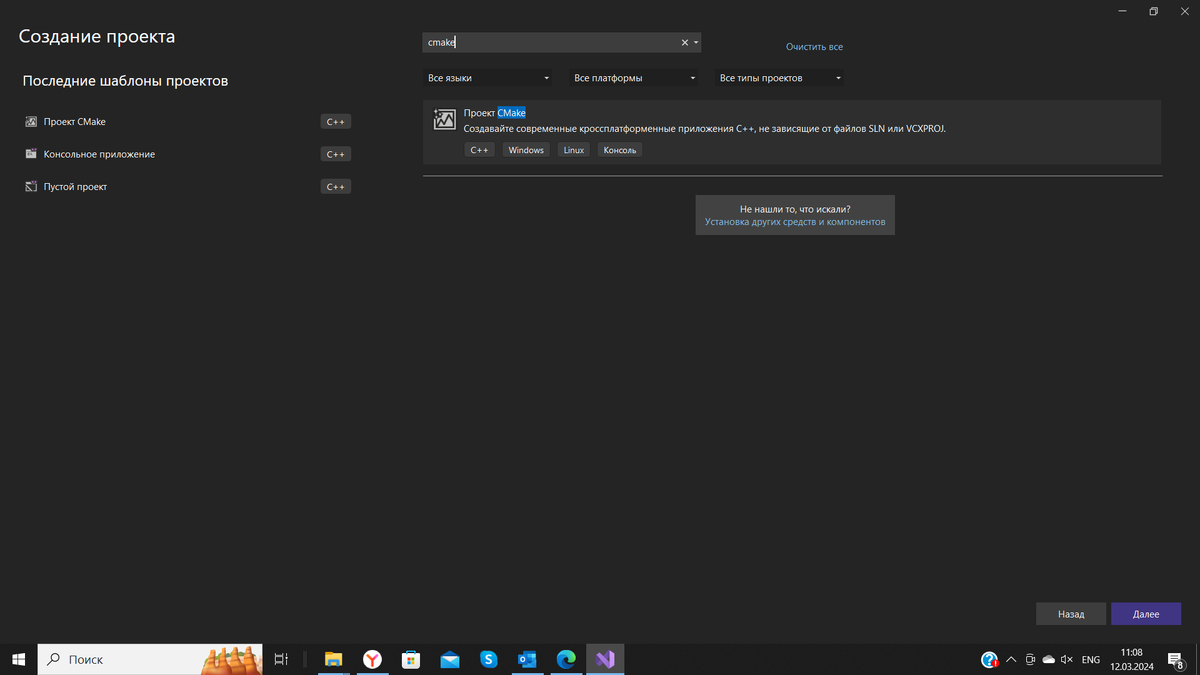Open File Explorer from the taskbar
This screenshot has height=675, width=1200.
(x=333, y=659)
